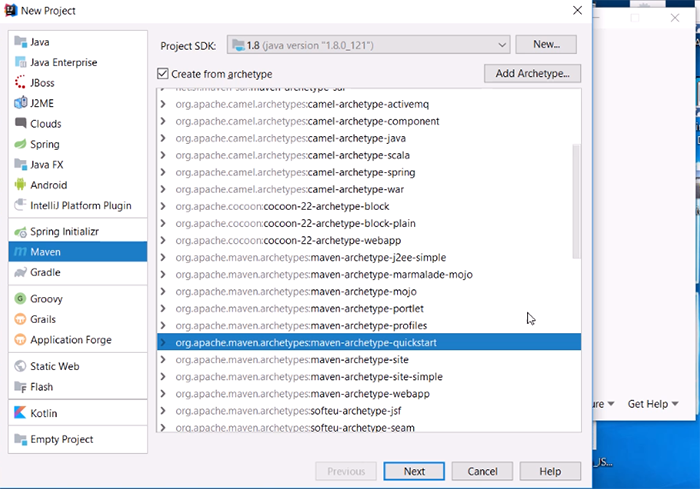700x489 pixels.
Task: Click the Gradle elephant icon
Action: pyautogui.click(x=21, y=272)
